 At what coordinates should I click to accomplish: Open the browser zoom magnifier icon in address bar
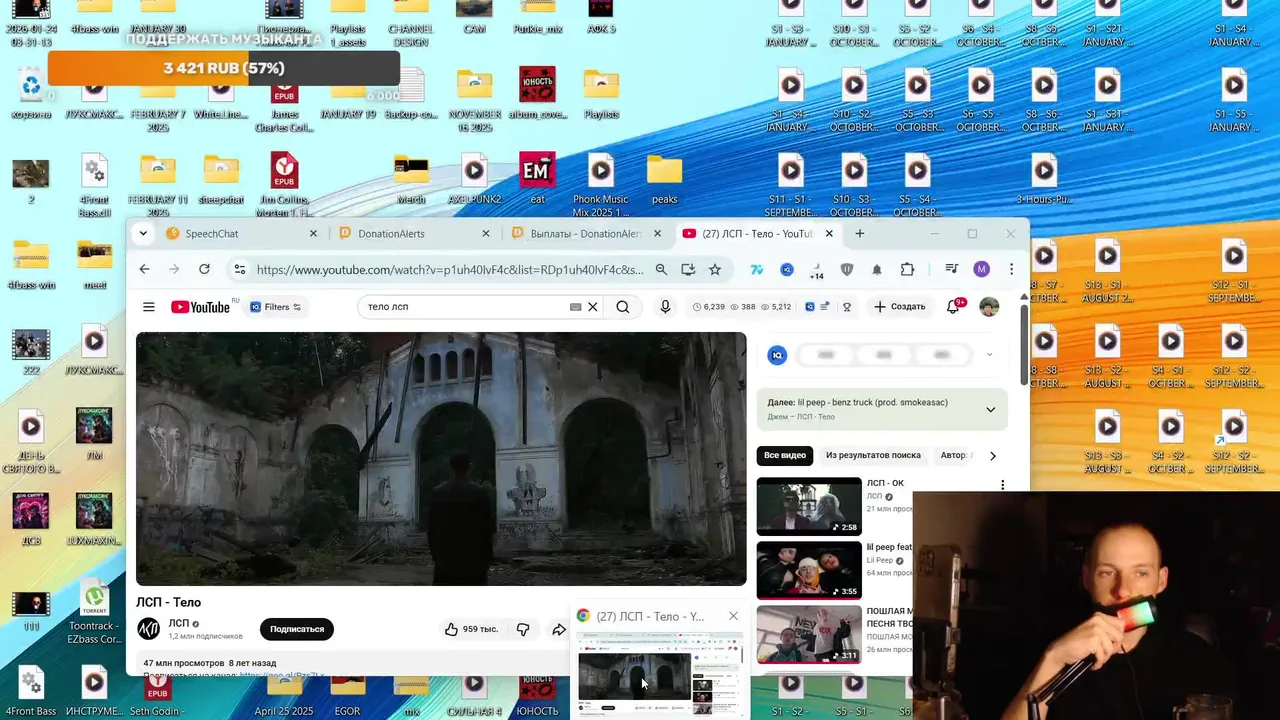coord(661,269)
